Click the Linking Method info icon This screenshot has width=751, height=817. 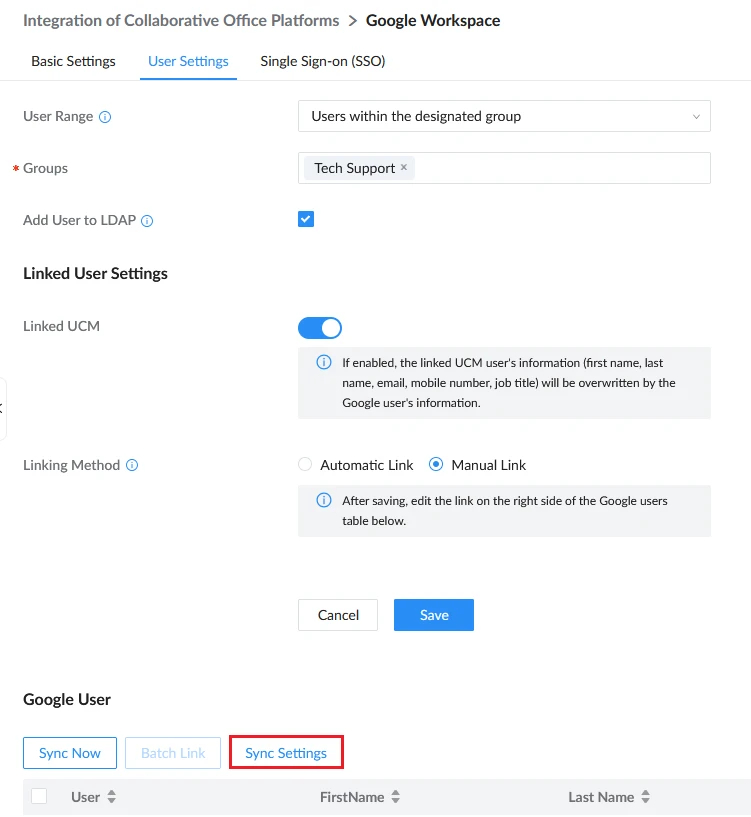pyautogui.click(x=132, y=465)
